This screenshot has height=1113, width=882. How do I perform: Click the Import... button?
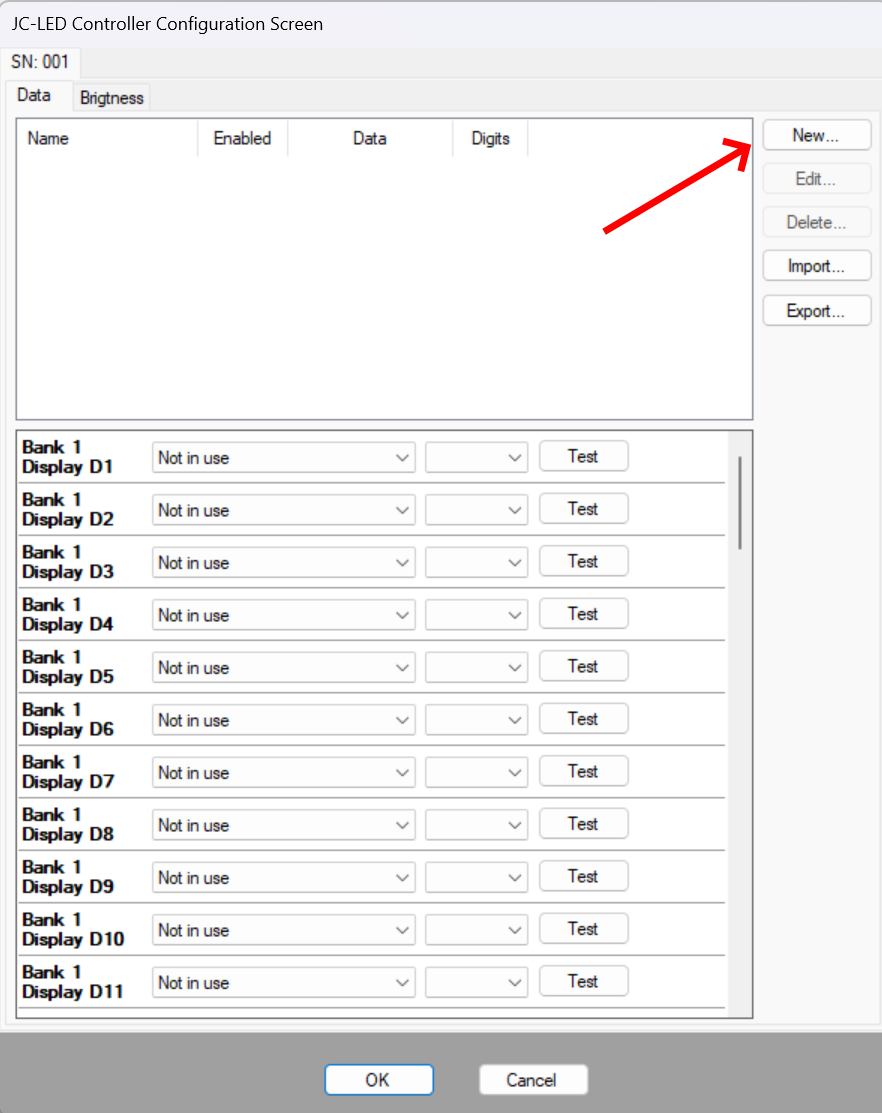click(816, 267)
